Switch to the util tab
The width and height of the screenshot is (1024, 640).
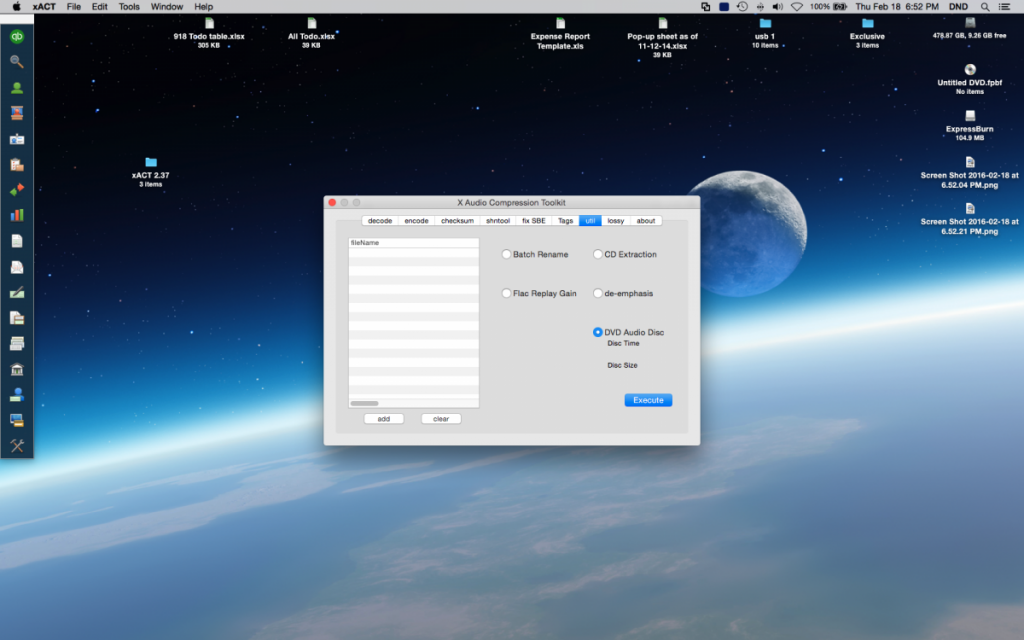[x=590, y=221]
